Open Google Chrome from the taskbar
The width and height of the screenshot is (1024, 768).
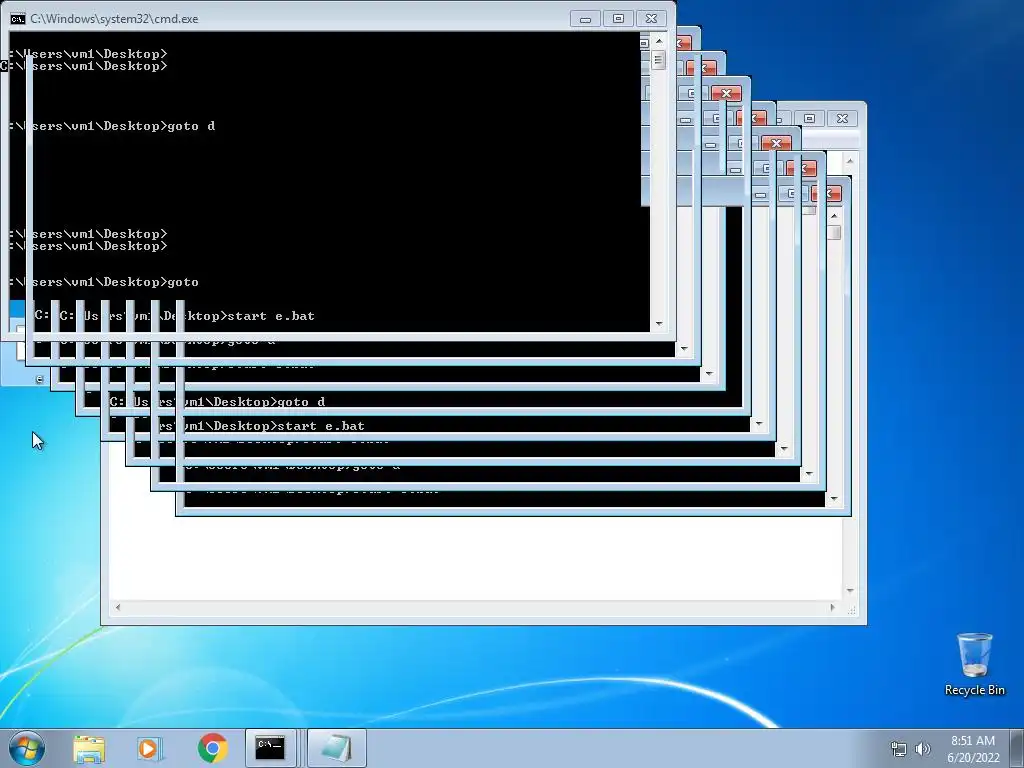click(x=212, y=748)
